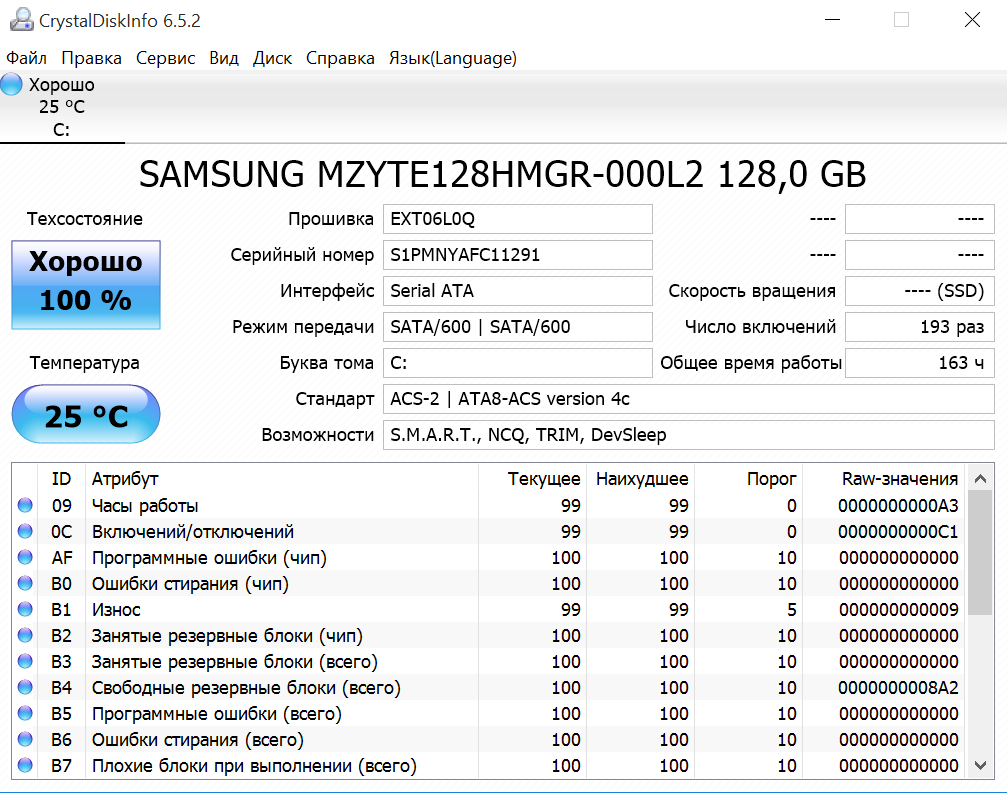Click the Буква тома field C:

coord(518,363)
